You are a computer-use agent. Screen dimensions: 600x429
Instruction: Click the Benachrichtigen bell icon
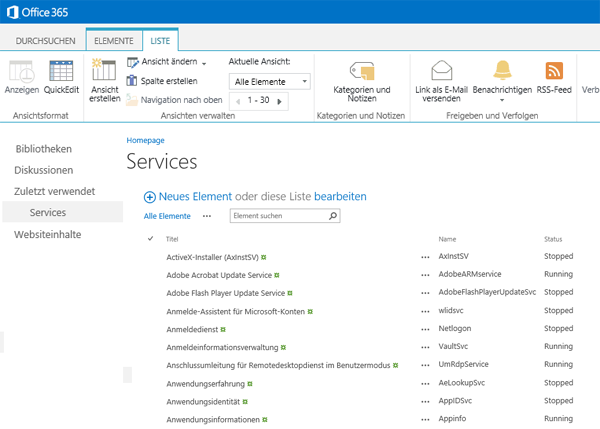[x=502, y=70]
